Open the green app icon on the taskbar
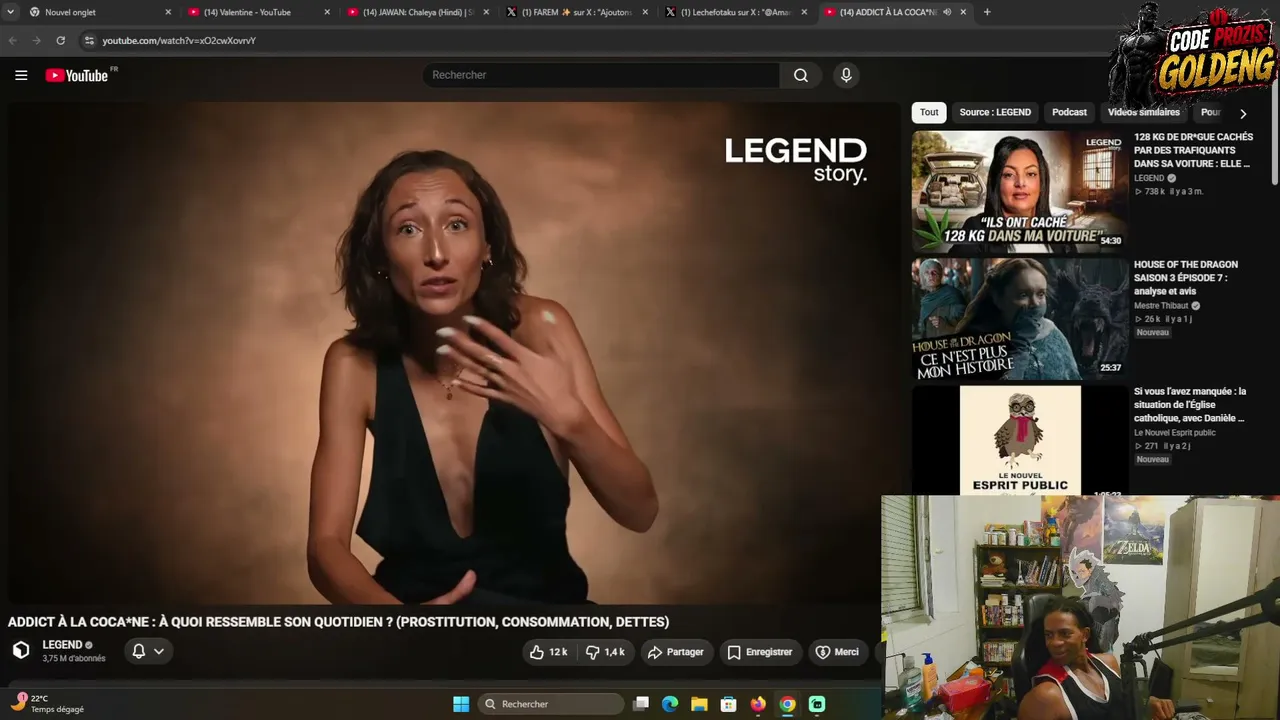1280x720 pixels. (817, 704)
